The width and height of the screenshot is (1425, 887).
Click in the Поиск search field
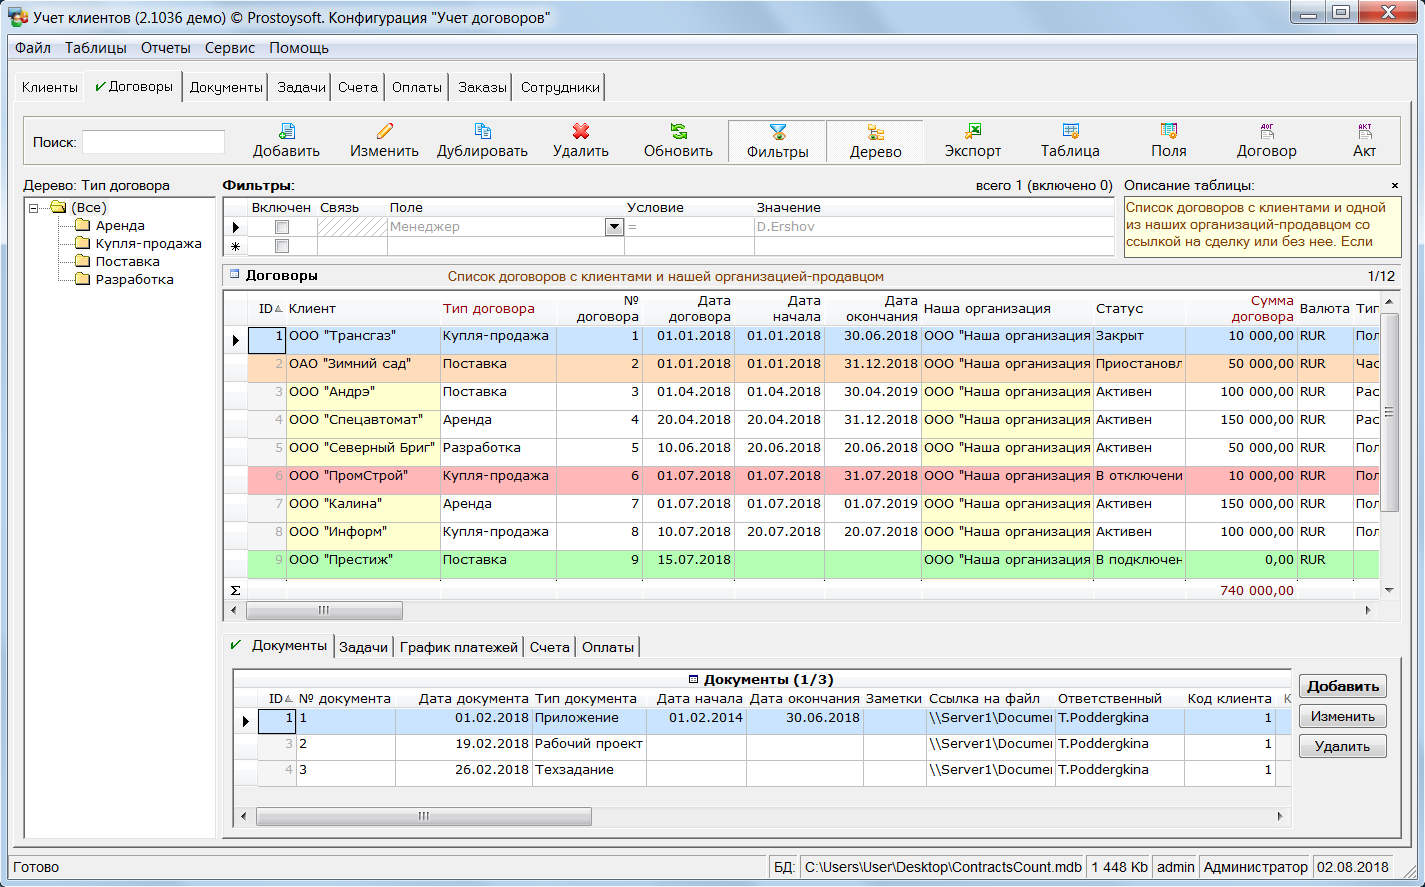coord(153,142)
